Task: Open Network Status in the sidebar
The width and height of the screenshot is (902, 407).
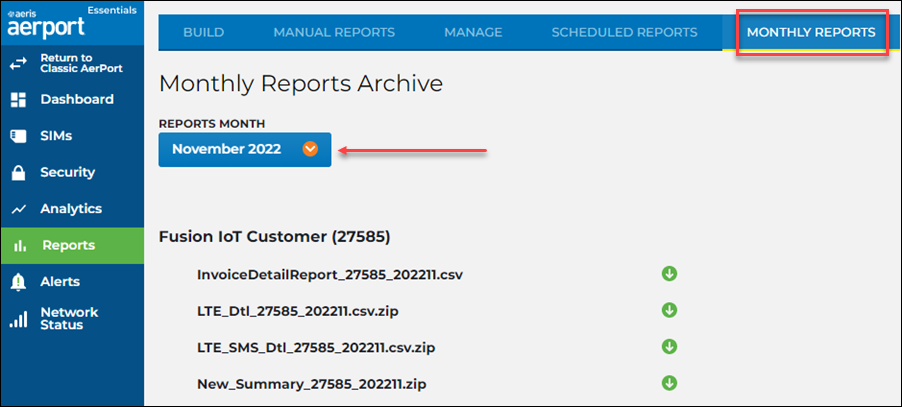Action: point(72,319)
